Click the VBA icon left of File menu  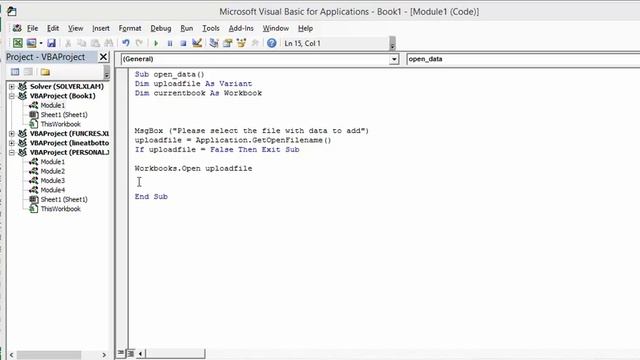point(17,28)
